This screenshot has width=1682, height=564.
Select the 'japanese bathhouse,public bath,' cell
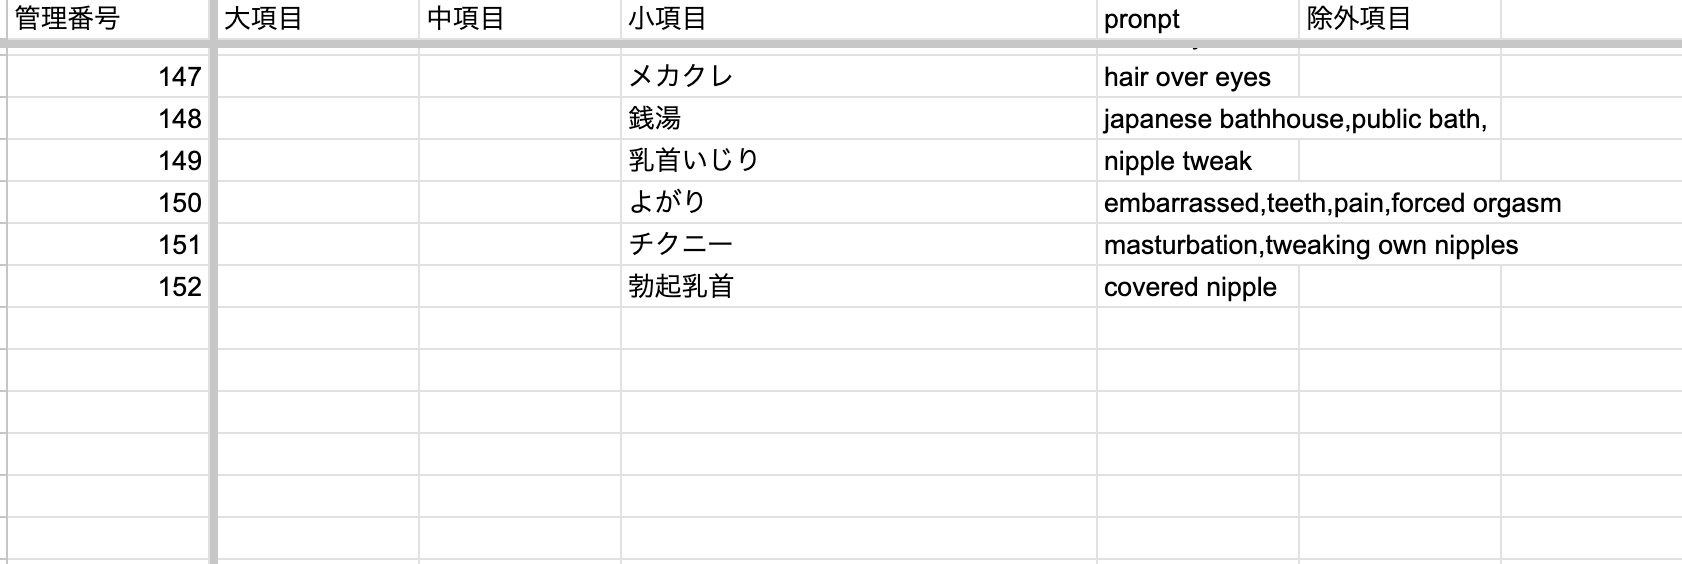coord(1197,119)
